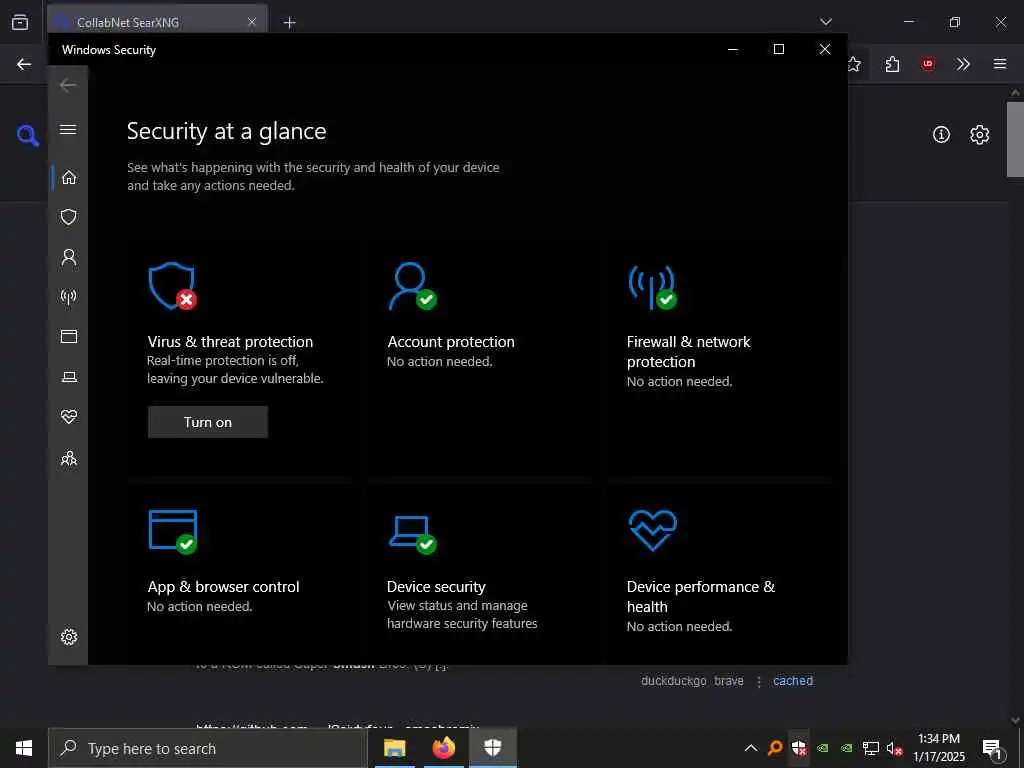Open Virus & threat protection heading link
1024x768 pixels.
pyautogui.click(x=230, y=342)
